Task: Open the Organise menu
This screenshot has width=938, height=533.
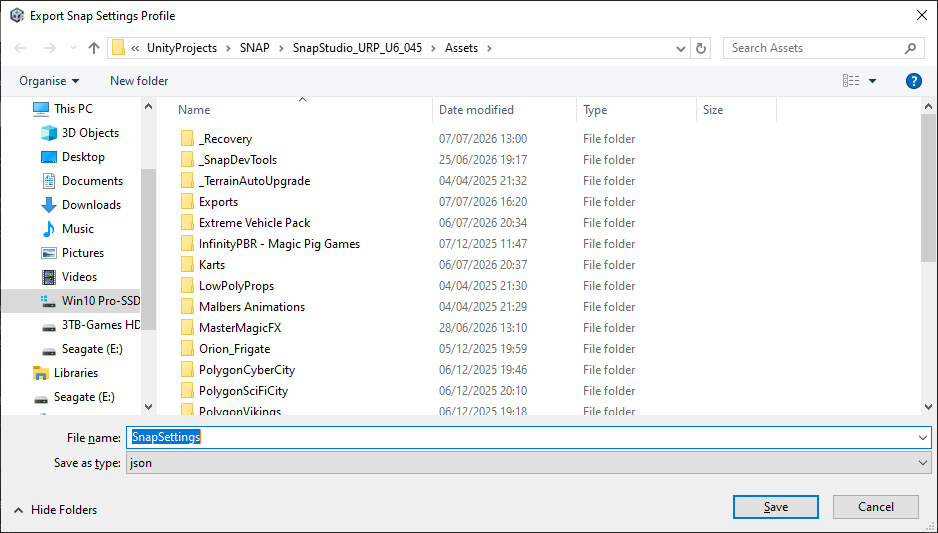Action: pos(49,81)
